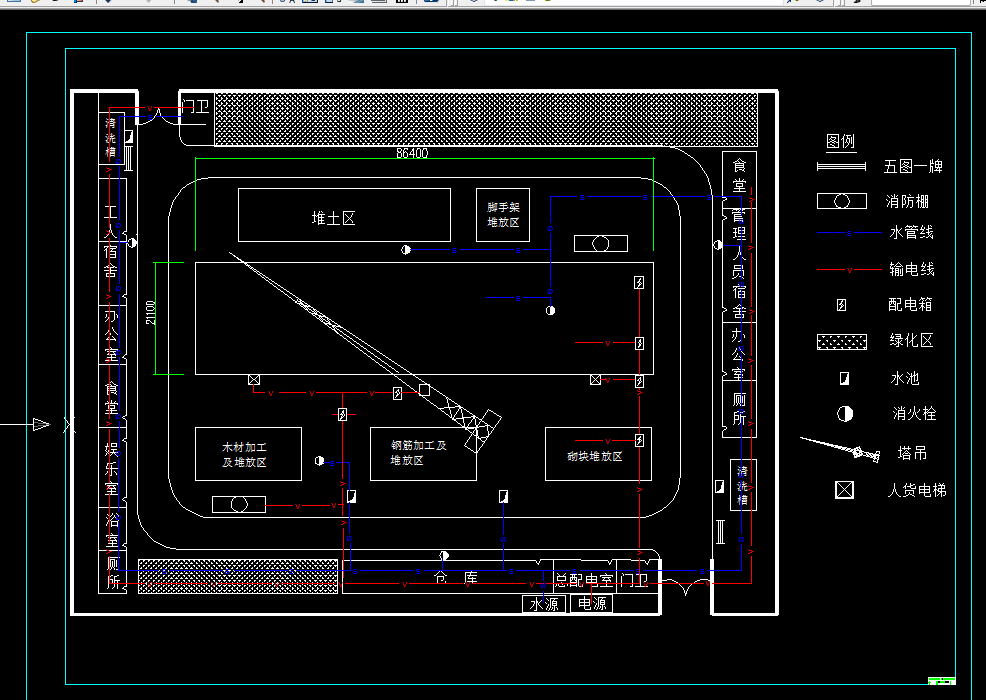986x700 pixels.
Task: Select the entrance arrow on the left edge
Action: click(x=41, y=425)
